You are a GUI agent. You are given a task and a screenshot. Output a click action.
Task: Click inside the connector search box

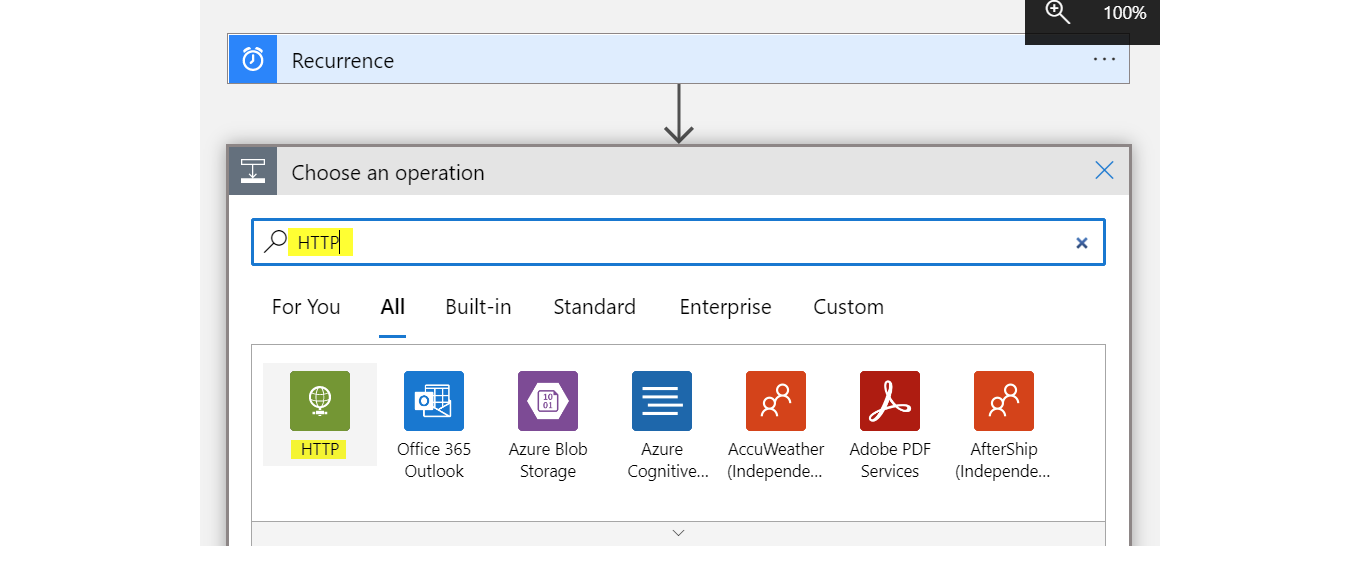coord(700,243)
